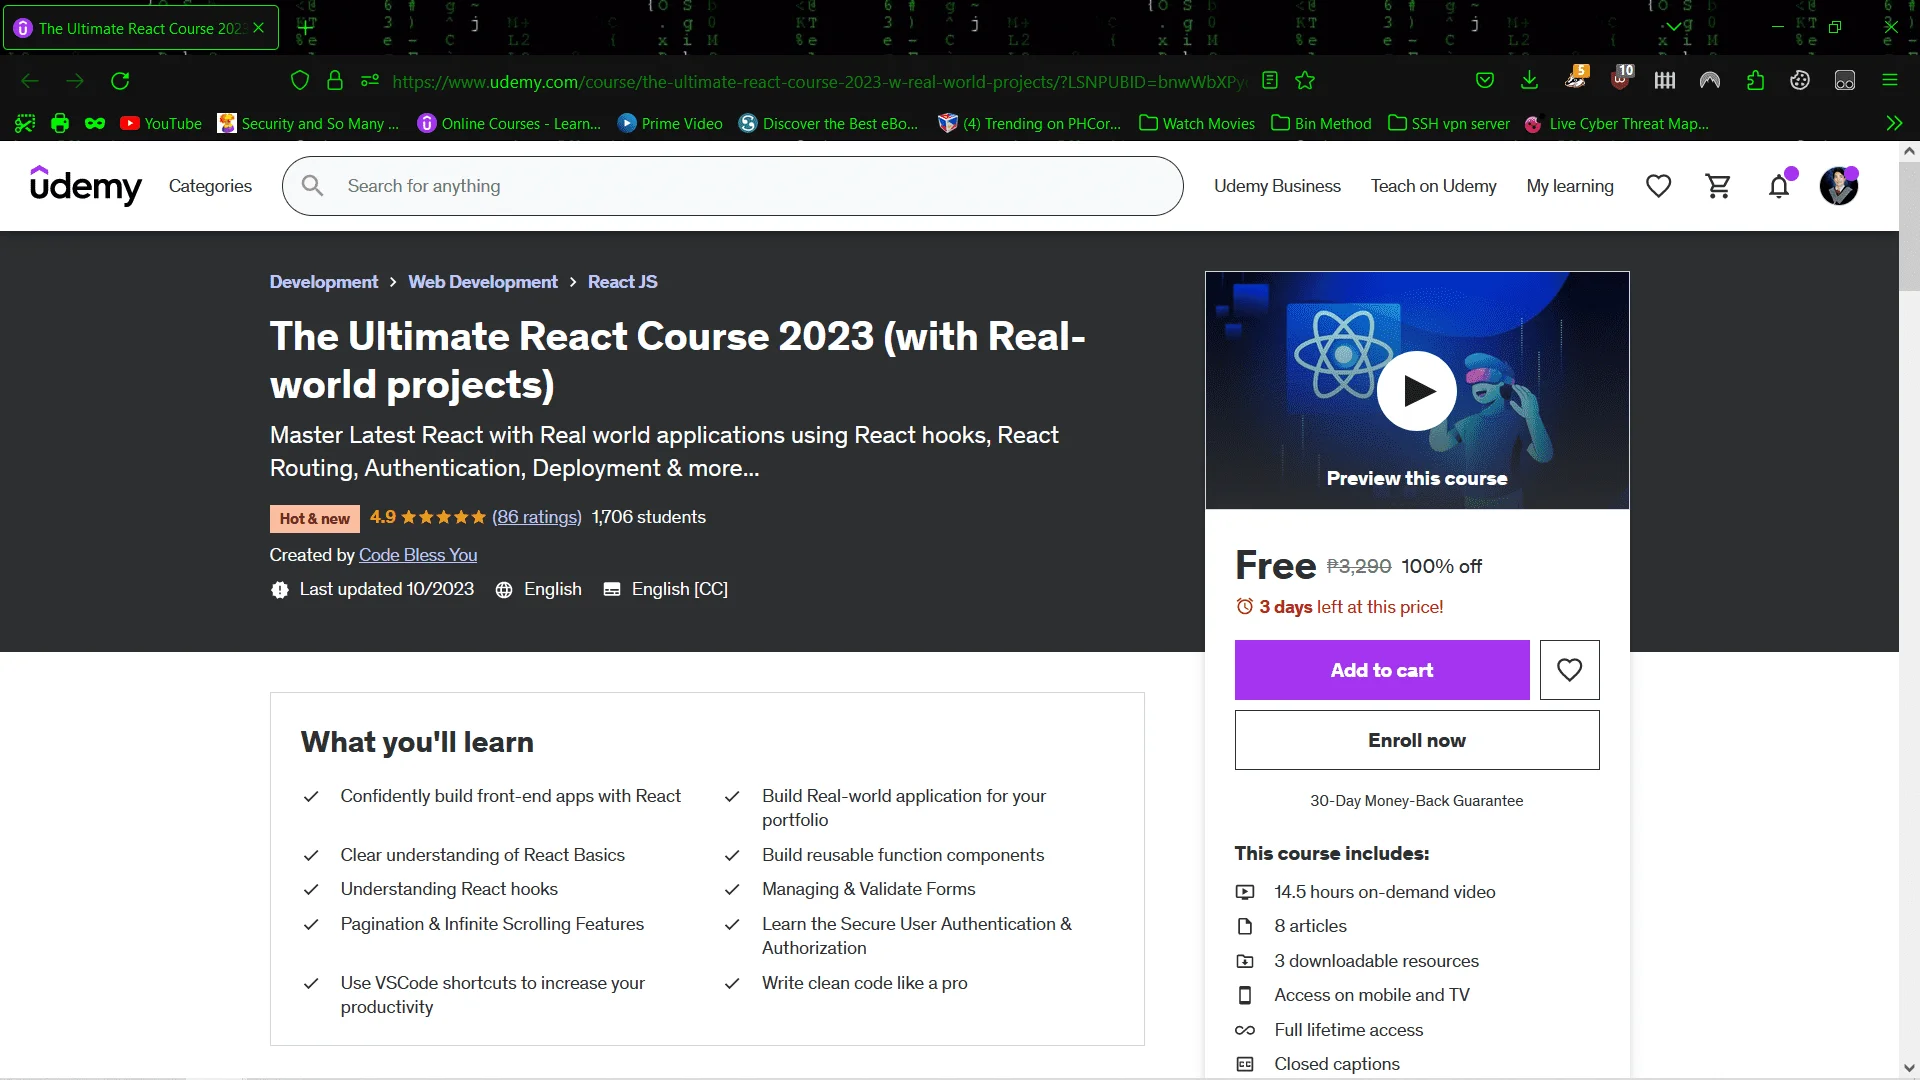Open the extensions puzzle icon

[1755, 81]
